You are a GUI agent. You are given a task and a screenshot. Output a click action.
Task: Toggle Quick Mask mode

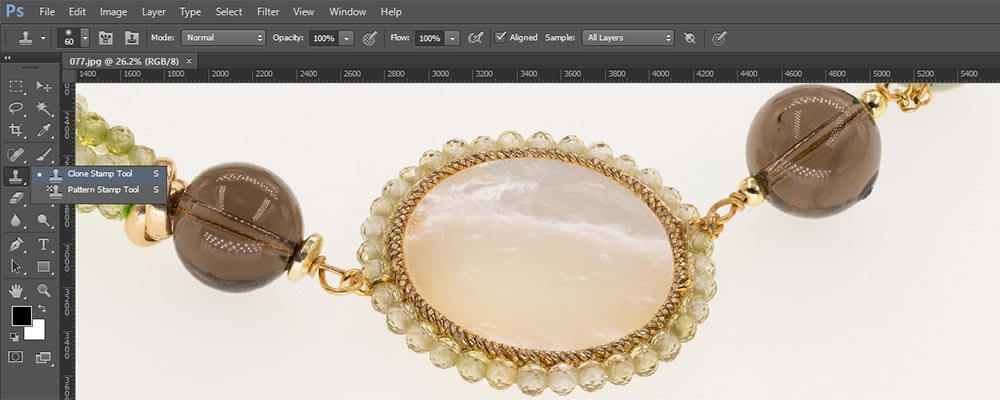(16, 357)
